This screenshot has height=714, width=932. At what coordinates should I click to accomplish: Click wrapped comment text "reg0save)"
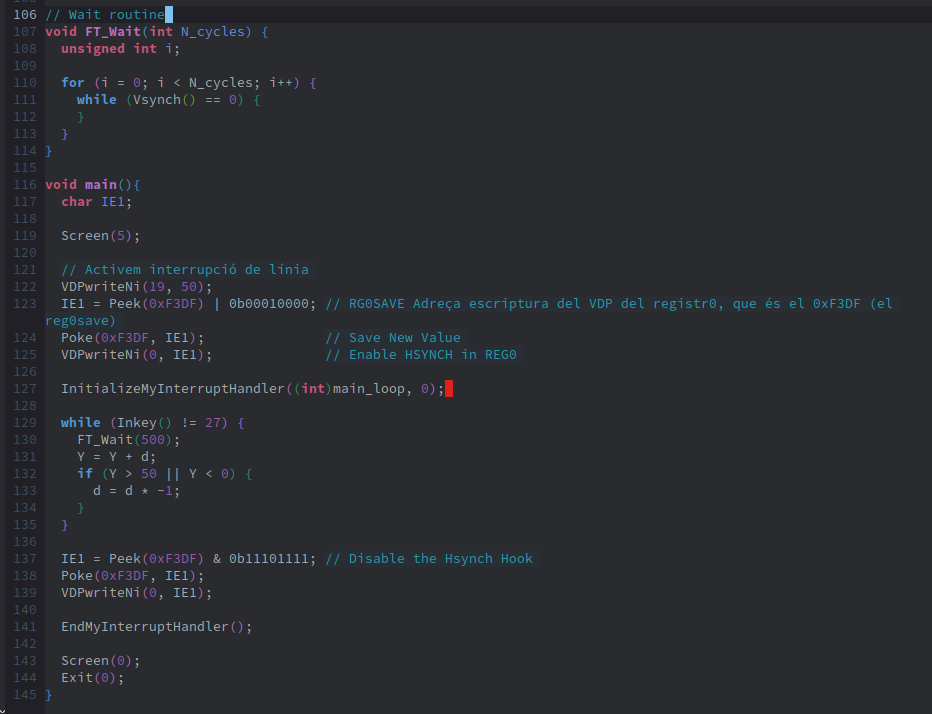tap(80, 321)
